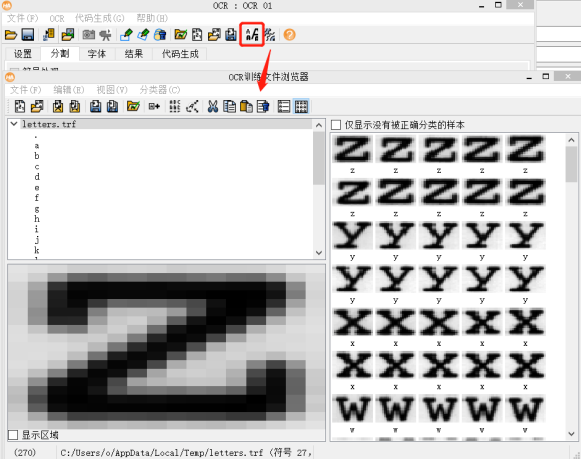The image size is (581, 459).
Task: Open the 视图(V) menu
Action: [x=112, y=90]
